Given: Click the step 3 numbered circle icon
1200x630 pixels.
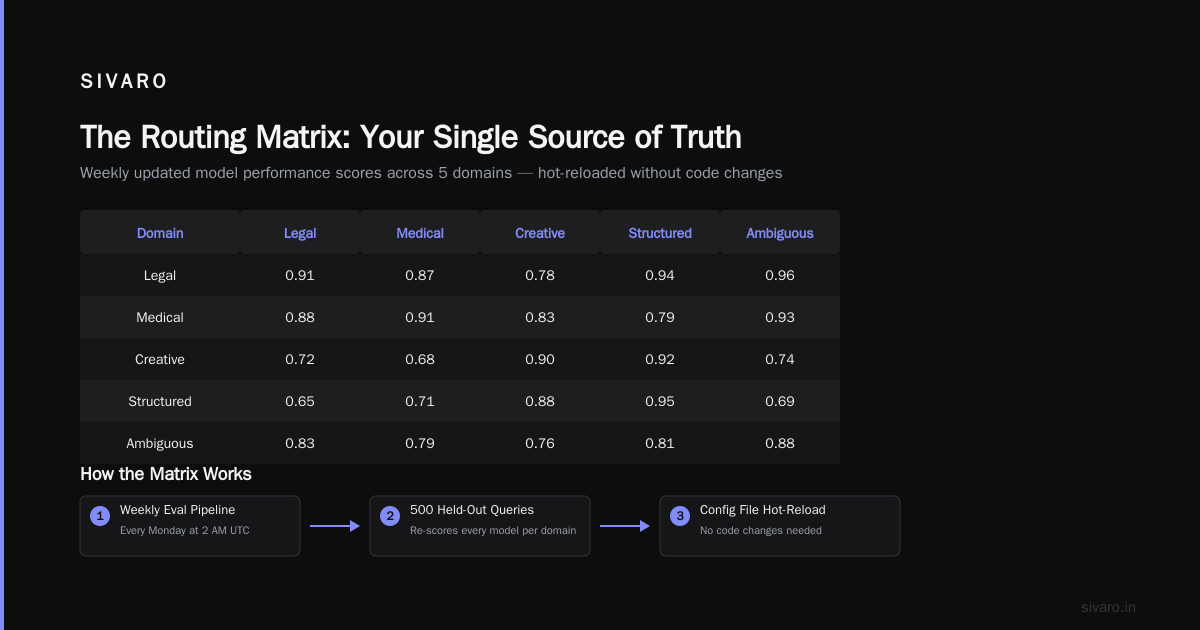Looking at the screenshot, I should [680, 516].
